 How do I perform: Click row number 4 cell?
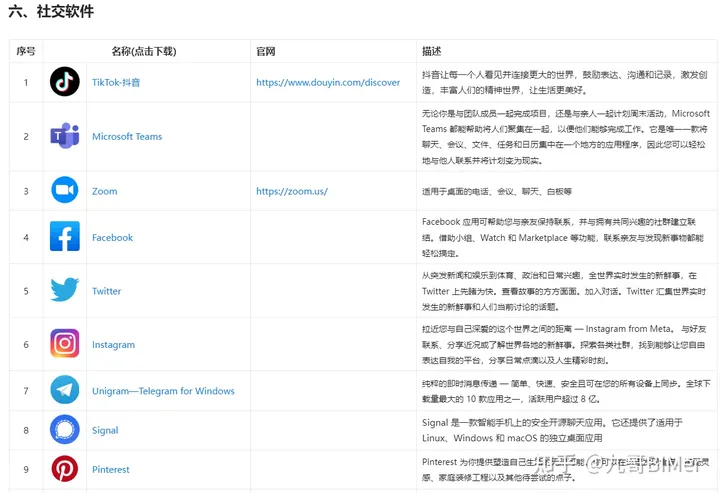(26, 237)
